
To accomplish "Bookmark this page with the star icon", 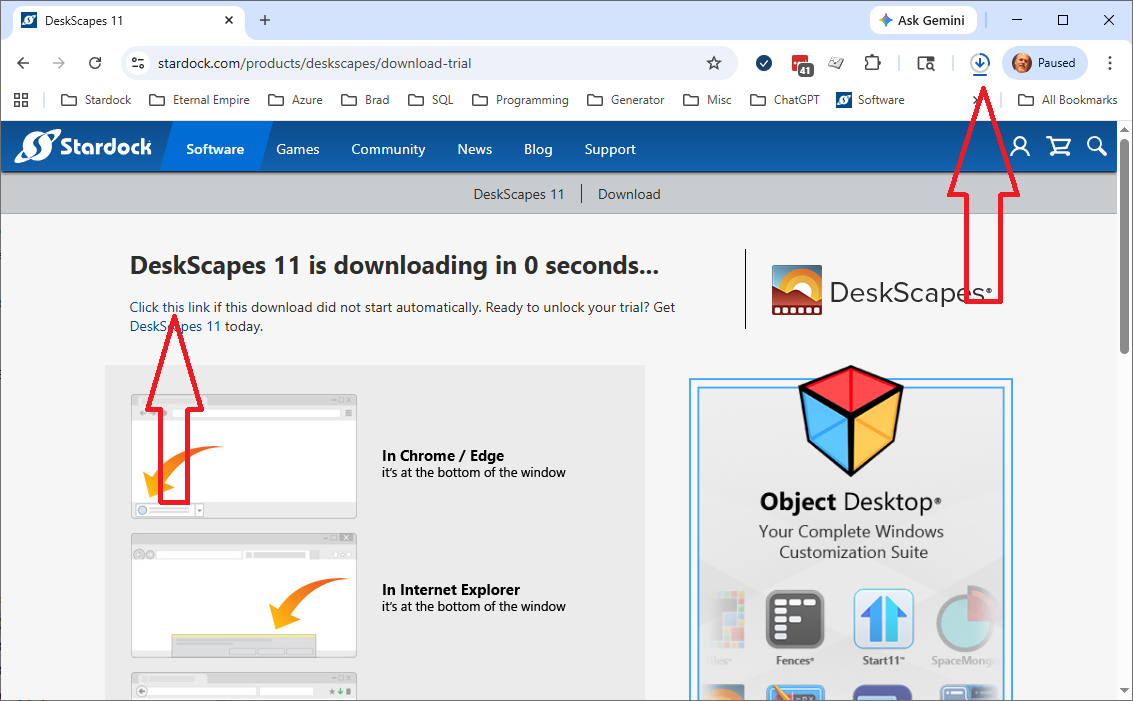I will tap(714, 63).
